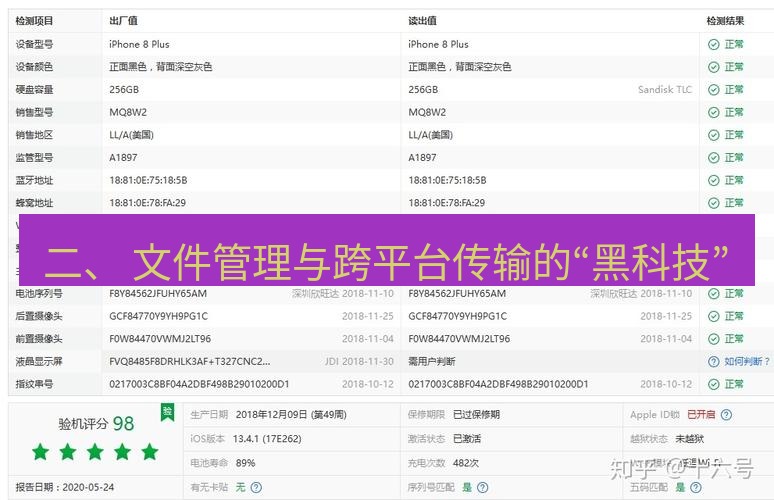Click read value LL/A(美国)

[x=430, y=135]
